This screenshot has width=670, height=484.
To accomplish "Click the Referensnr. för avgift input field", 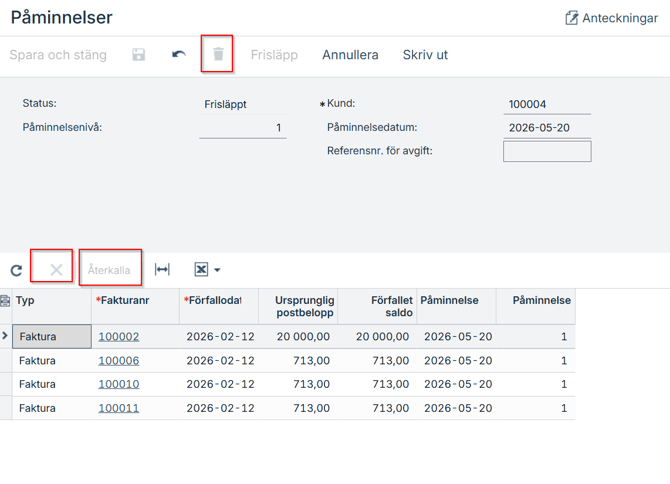I will click(x=547, y=151).
